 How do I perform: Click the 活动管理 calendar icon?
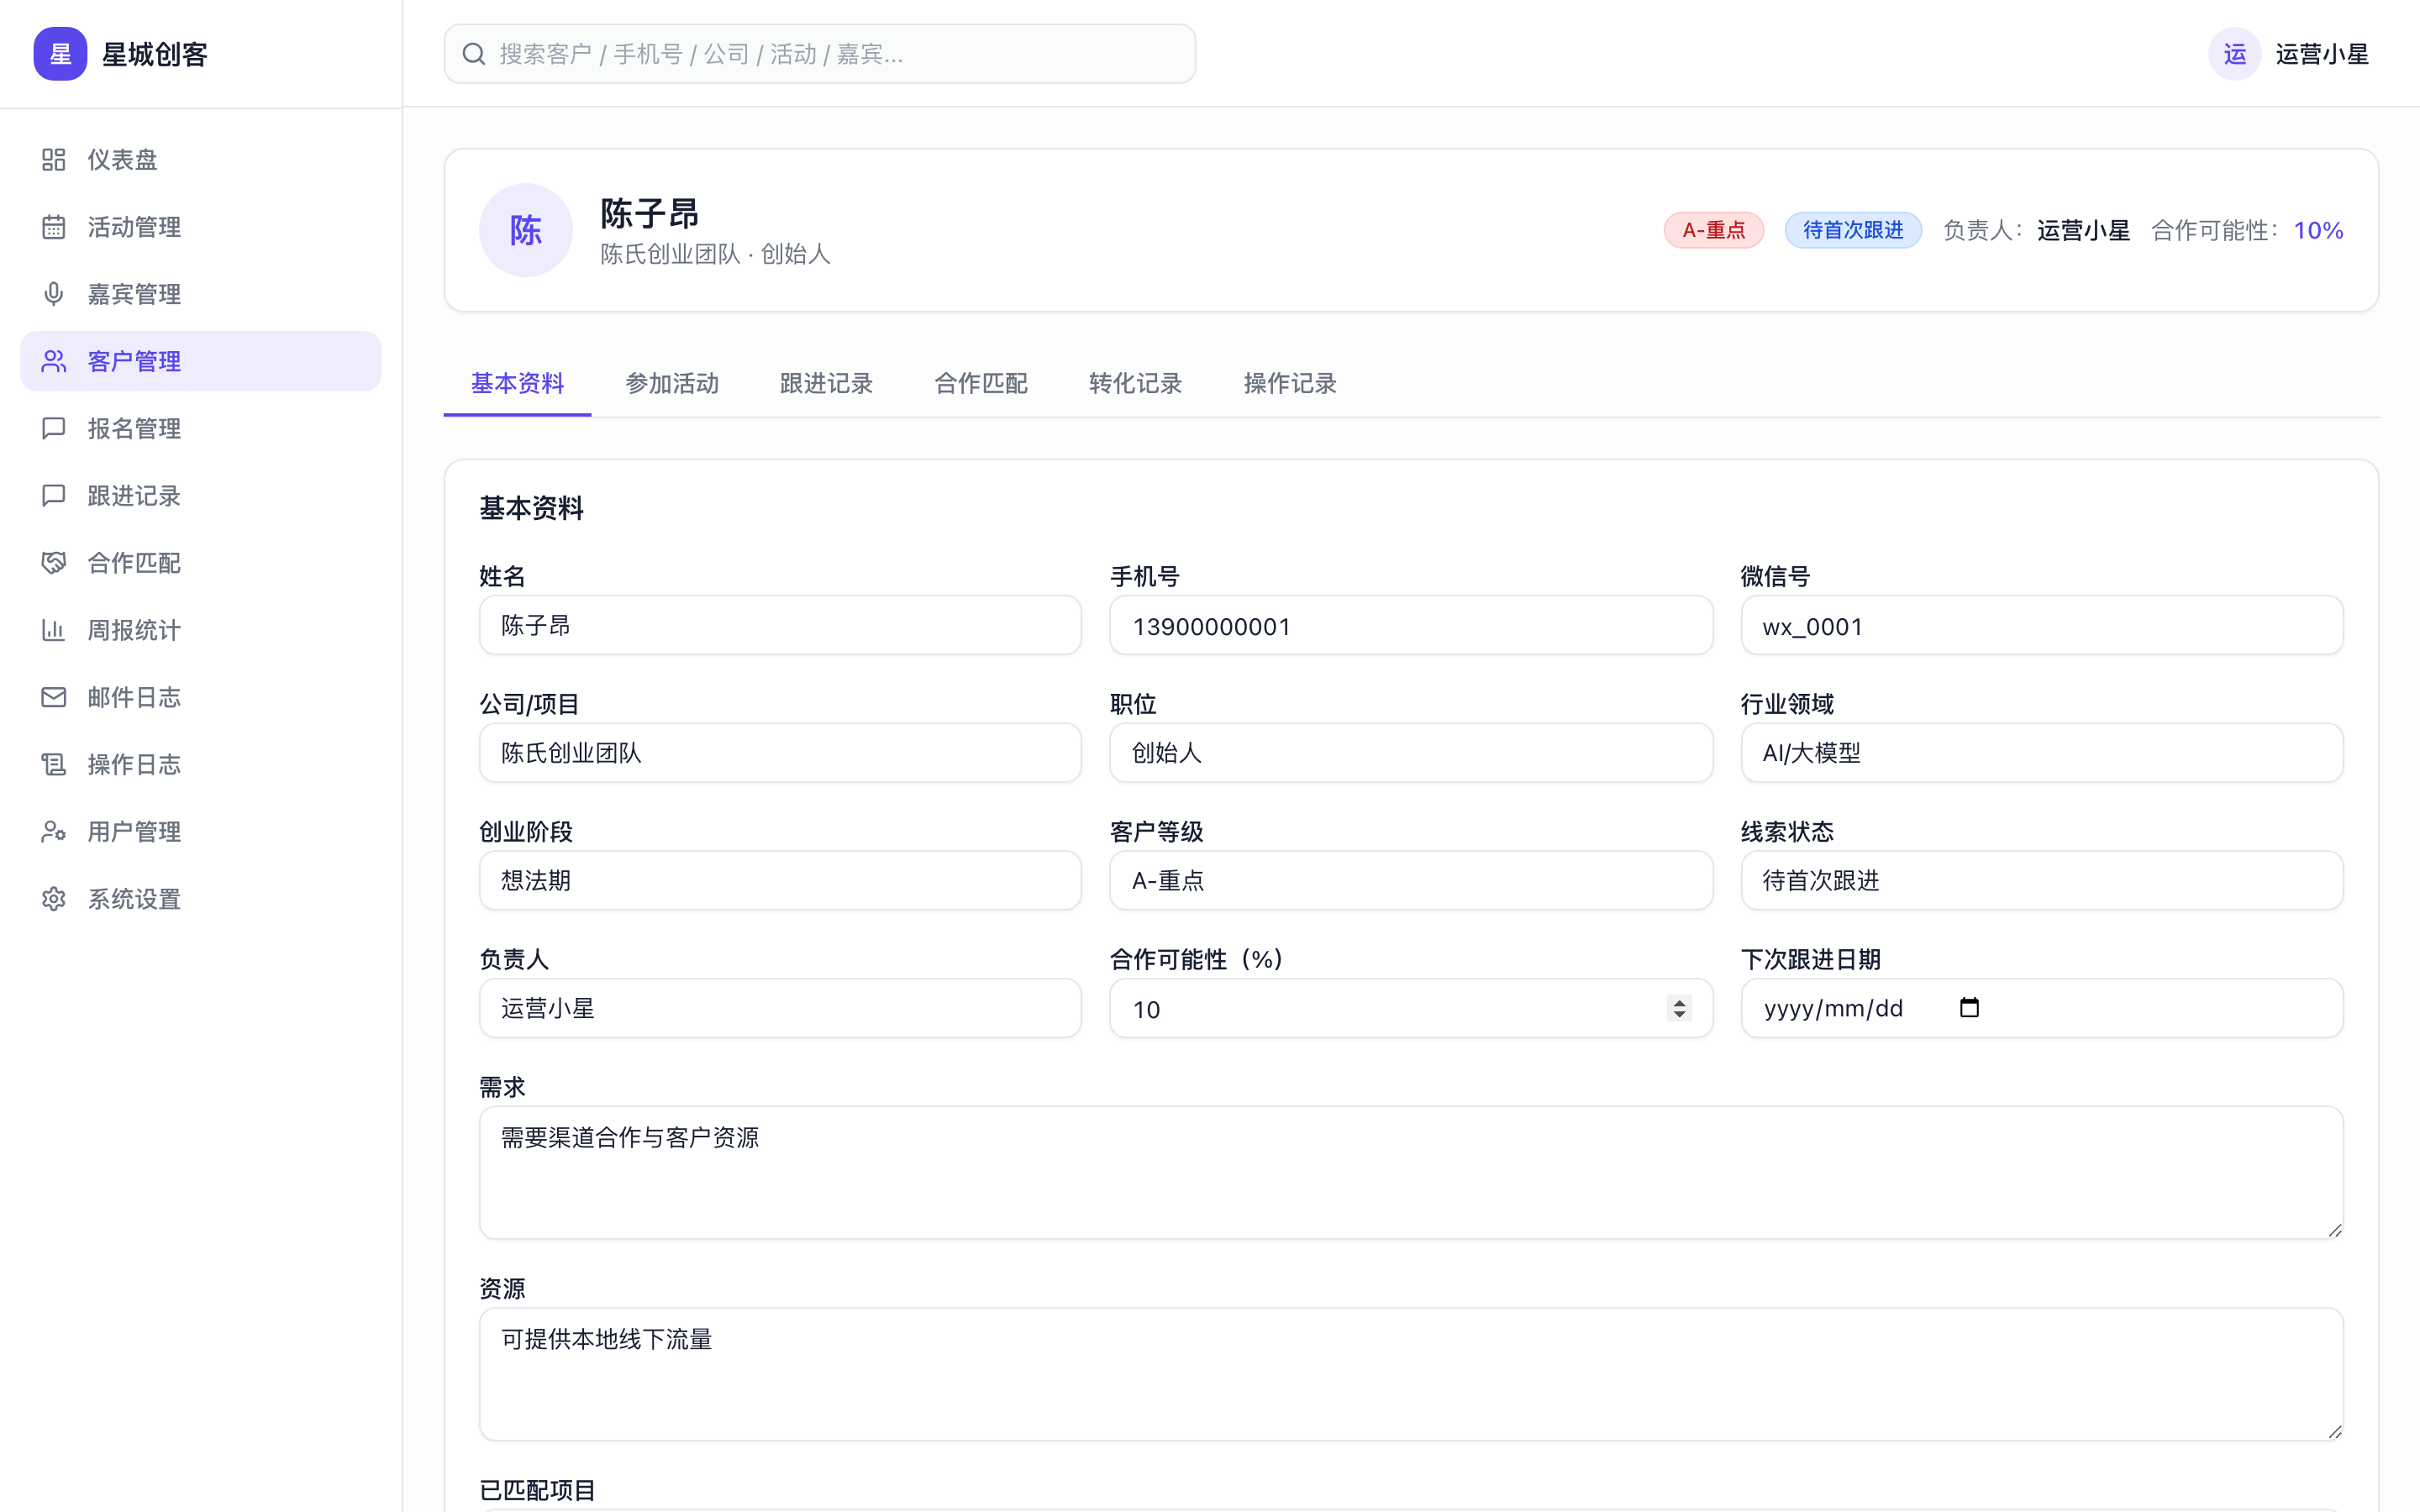point(54,227)
